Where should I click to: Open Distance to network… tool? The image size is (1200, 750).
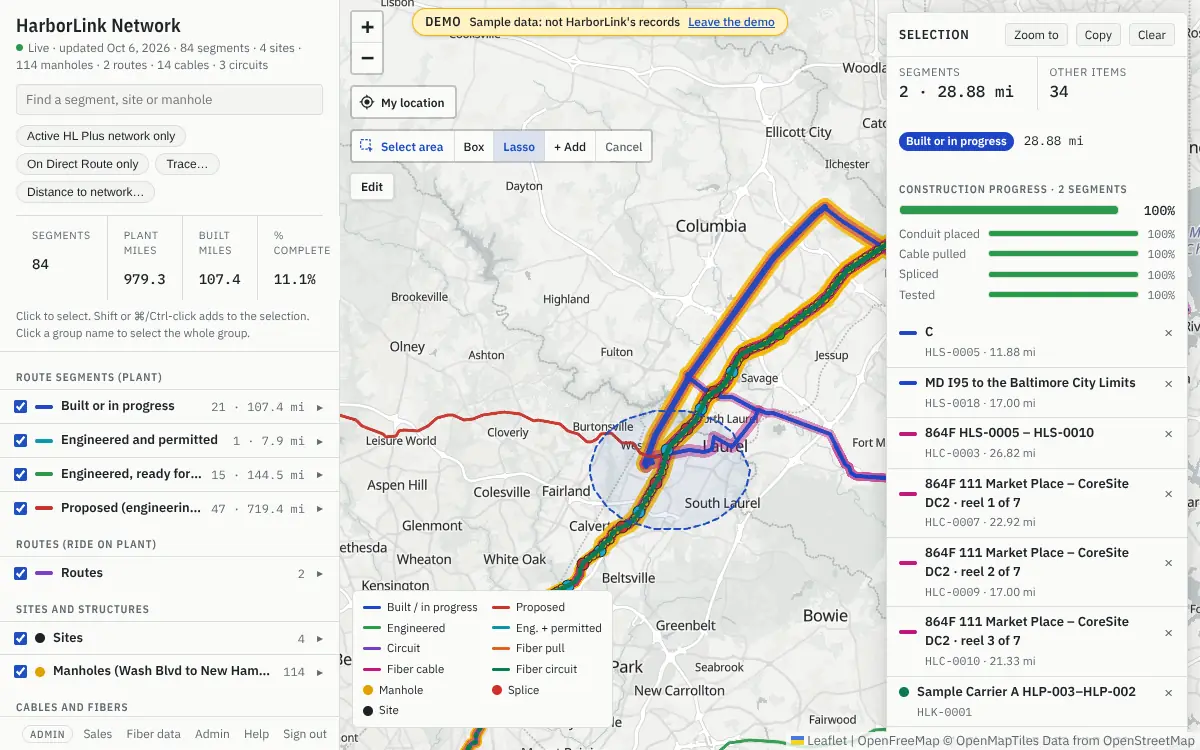point(85,192)
